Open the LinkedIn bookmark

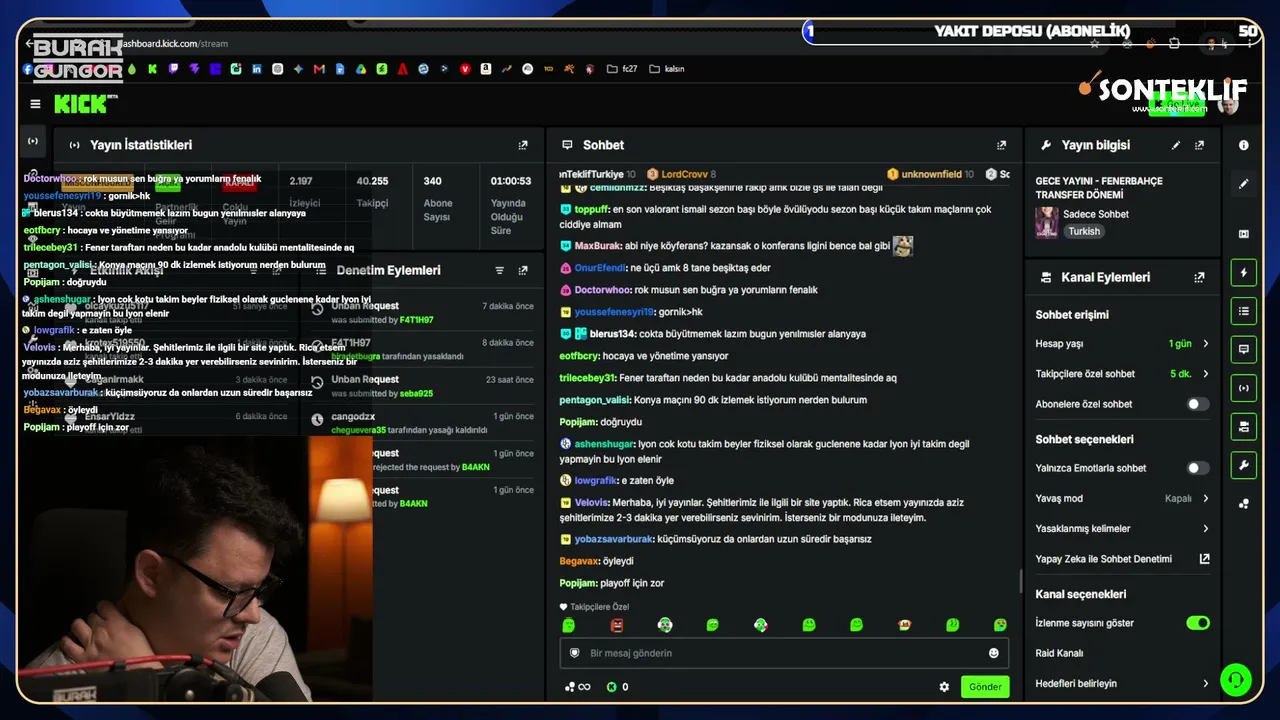coord(257,69)
